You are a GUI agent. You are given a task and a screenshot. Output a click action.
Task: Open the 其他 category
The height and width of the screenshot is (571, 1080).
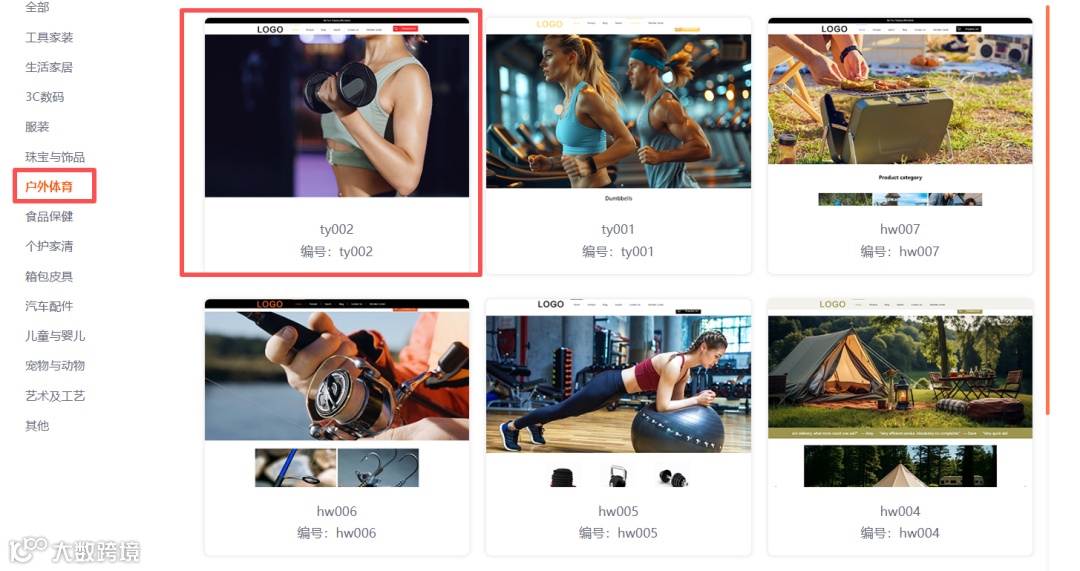coord(37,426)
